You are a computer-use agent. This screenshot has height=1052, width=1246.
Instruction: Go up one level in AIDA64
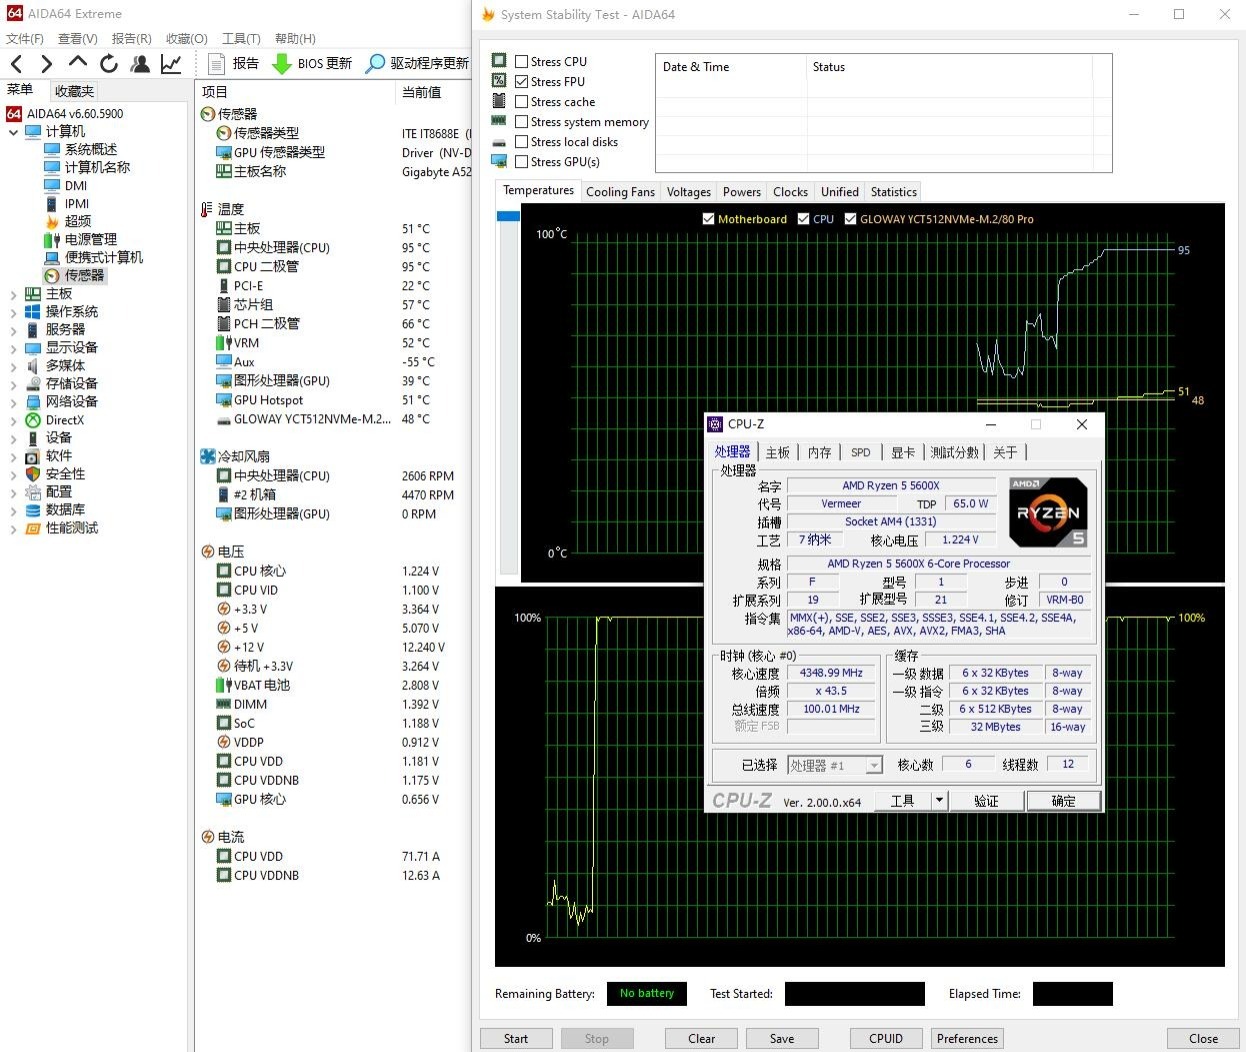[x=78, y=63]
